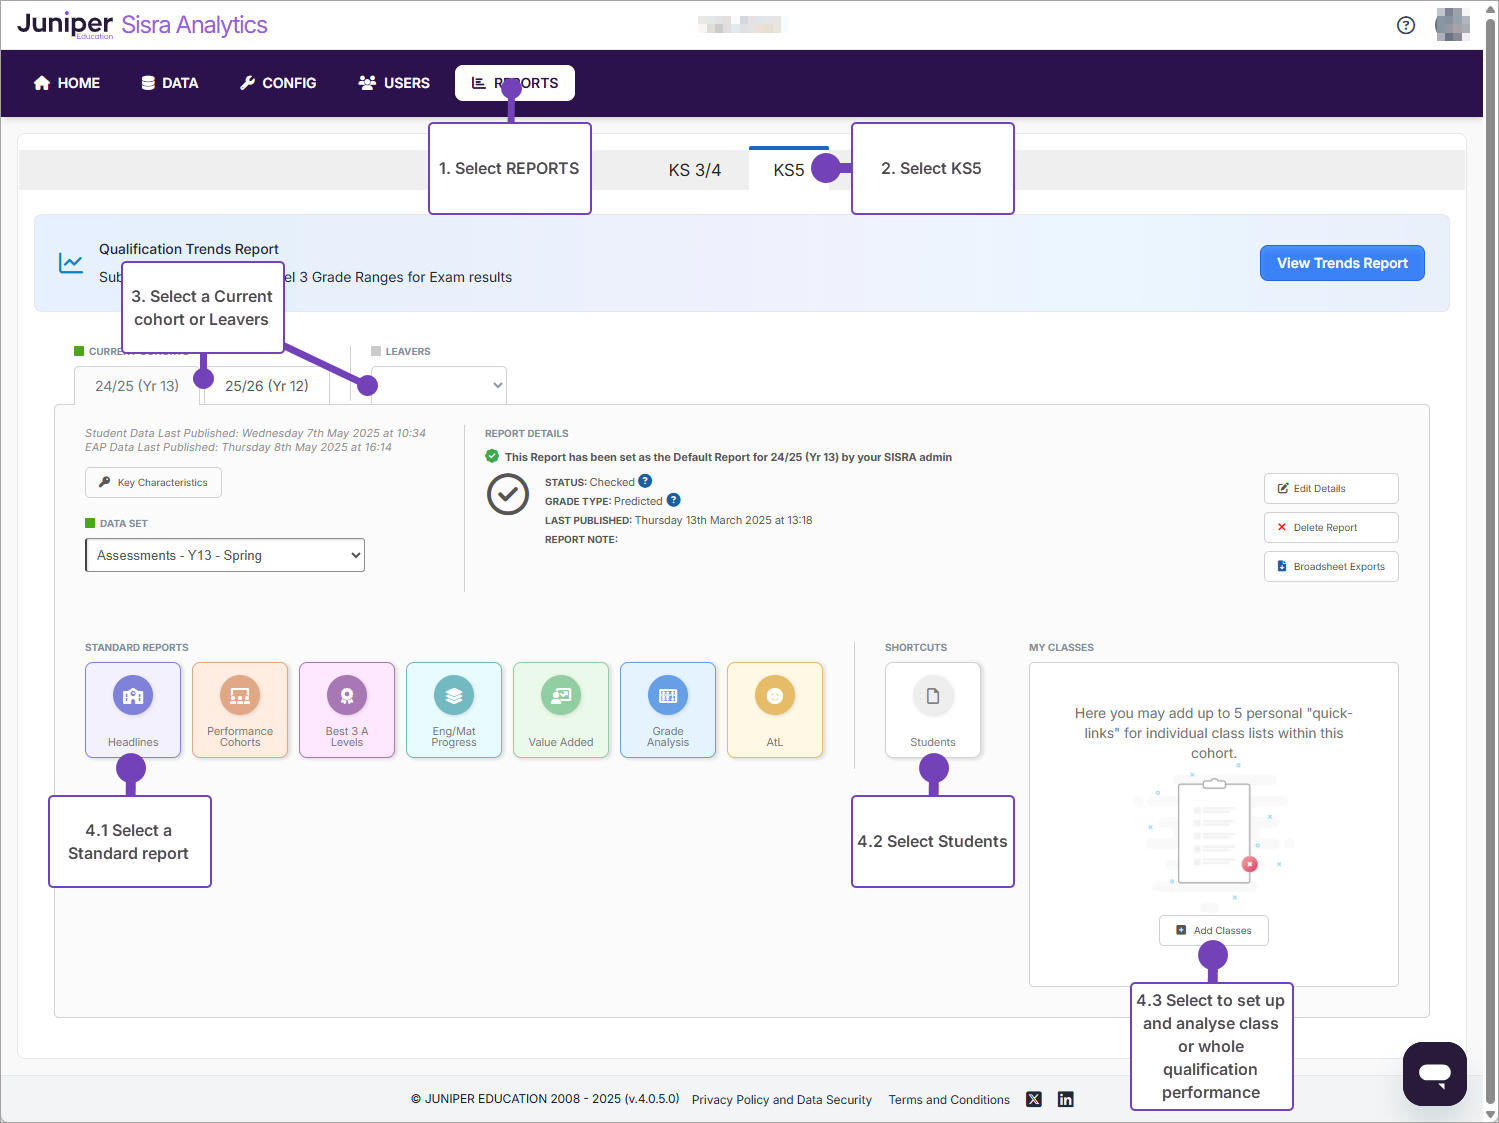This screenshot has width=1499, height=1123.
Task: Select the Eng/Mat Progress report
Action: pos(454,709)
